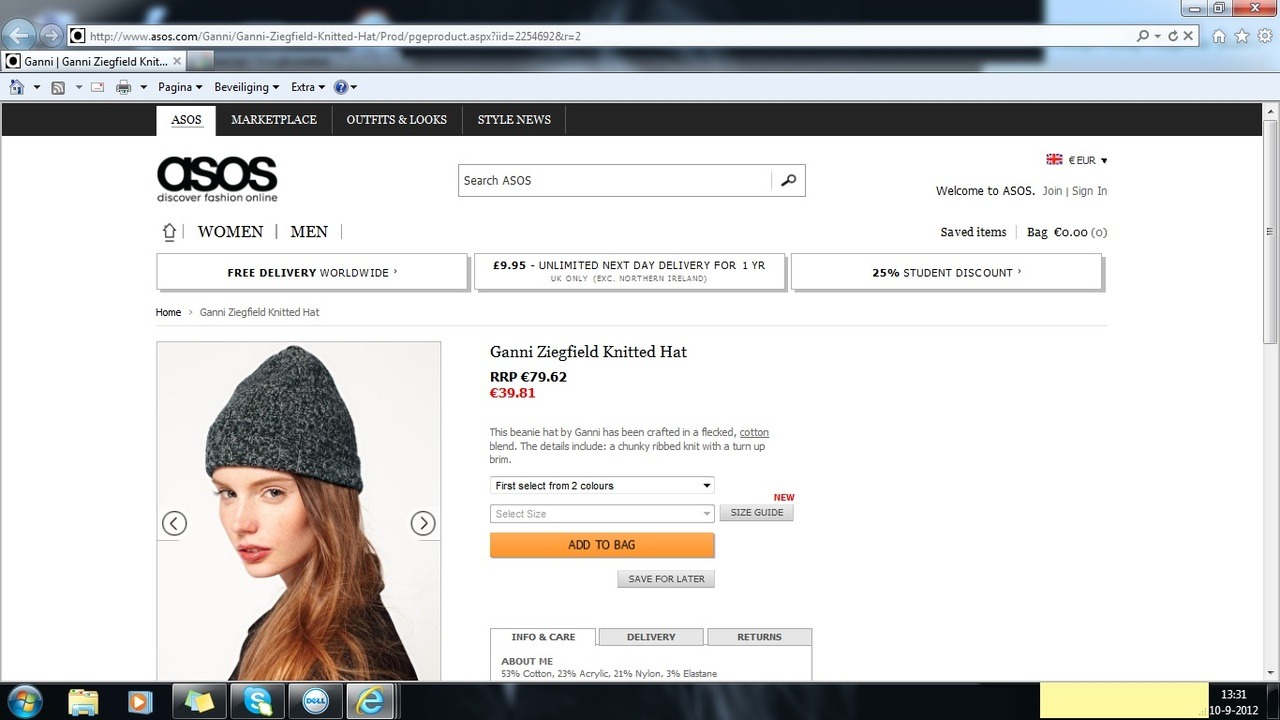Screen dimensions: 1280x720
Task: Click the ASOS search magnifier button
Action: pyautogui.click(x=788, y=180)
